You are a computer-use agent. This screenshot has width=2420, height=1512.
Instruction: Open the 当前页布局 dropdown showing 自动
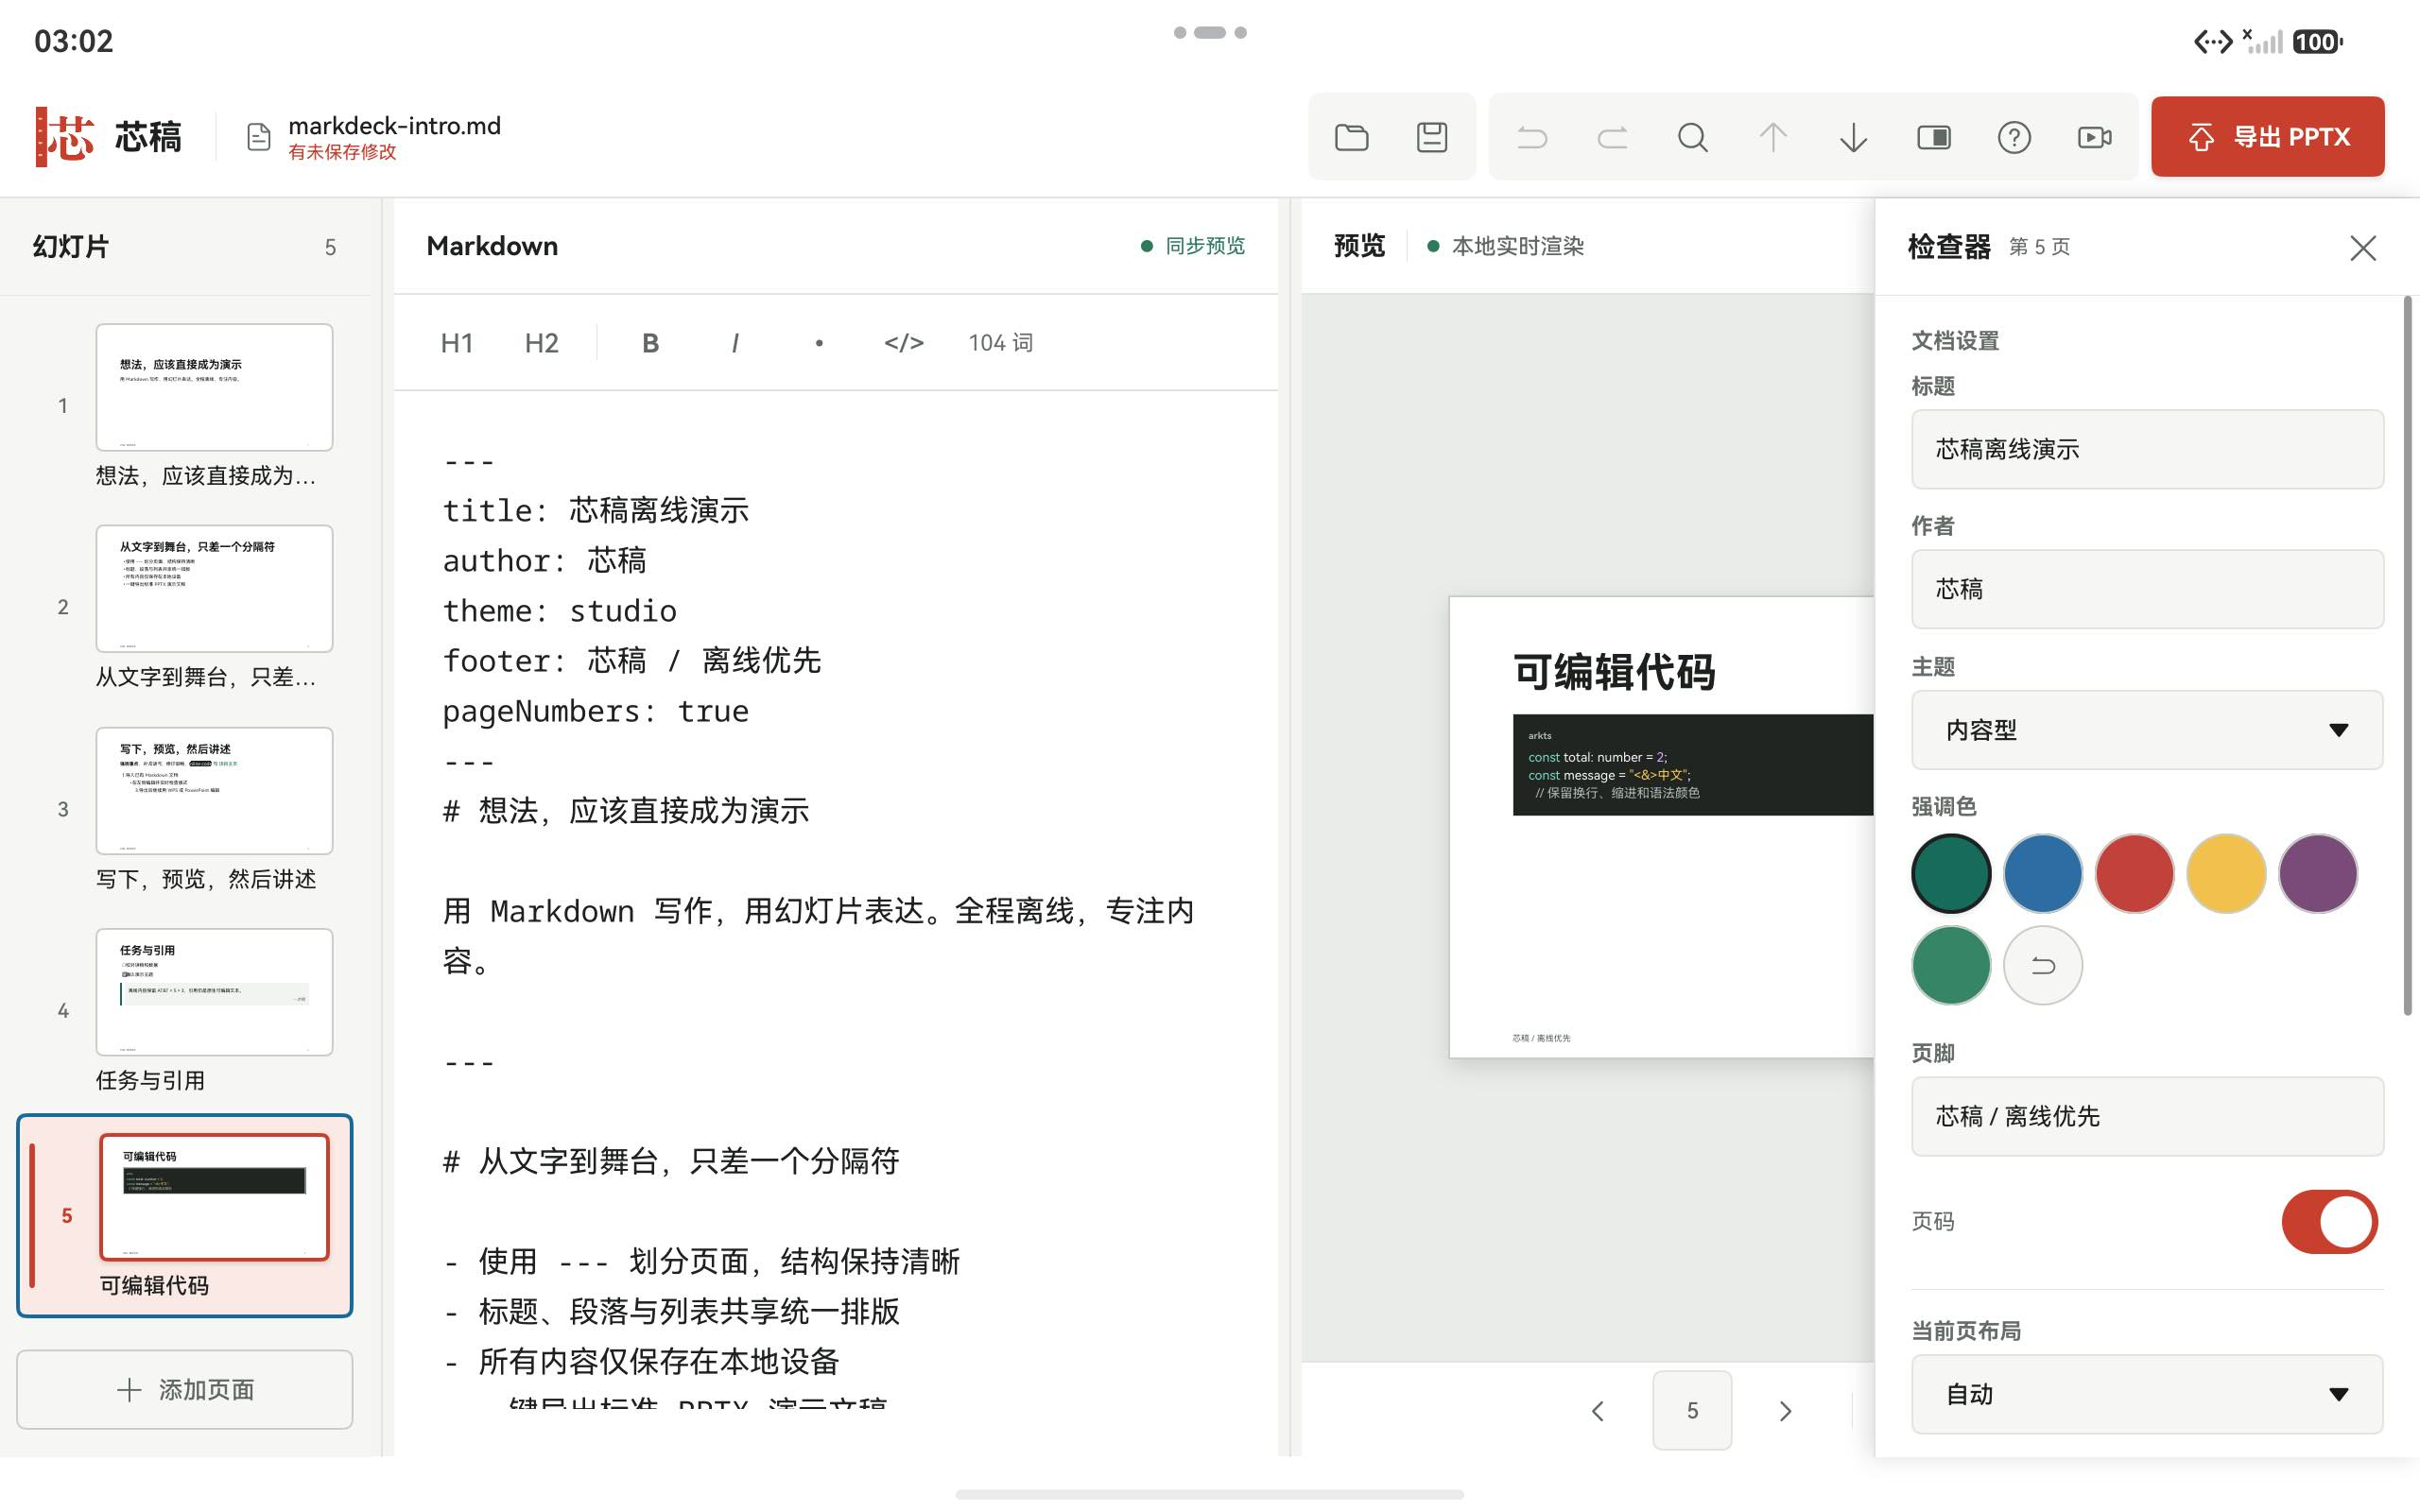pyautogui.click(x=2147, y=1394)
